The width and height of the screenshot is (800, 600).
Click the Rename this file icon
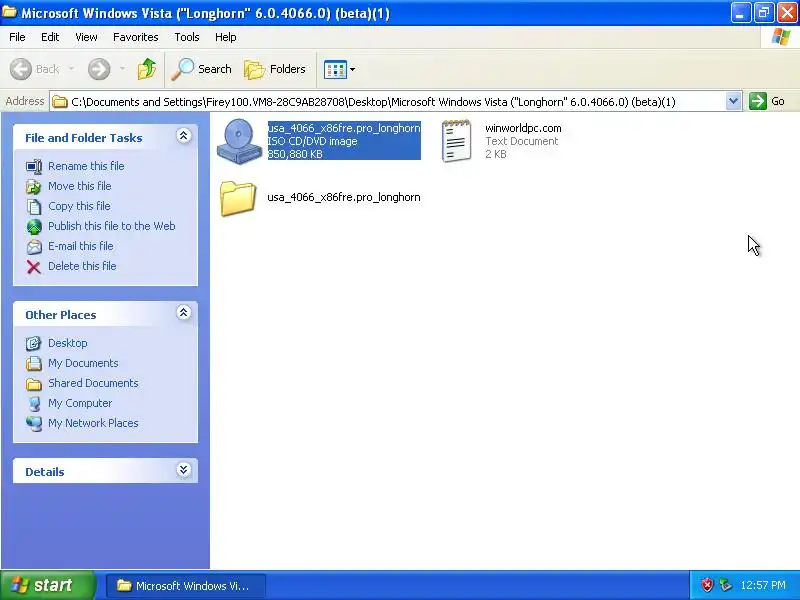(34, 166)
